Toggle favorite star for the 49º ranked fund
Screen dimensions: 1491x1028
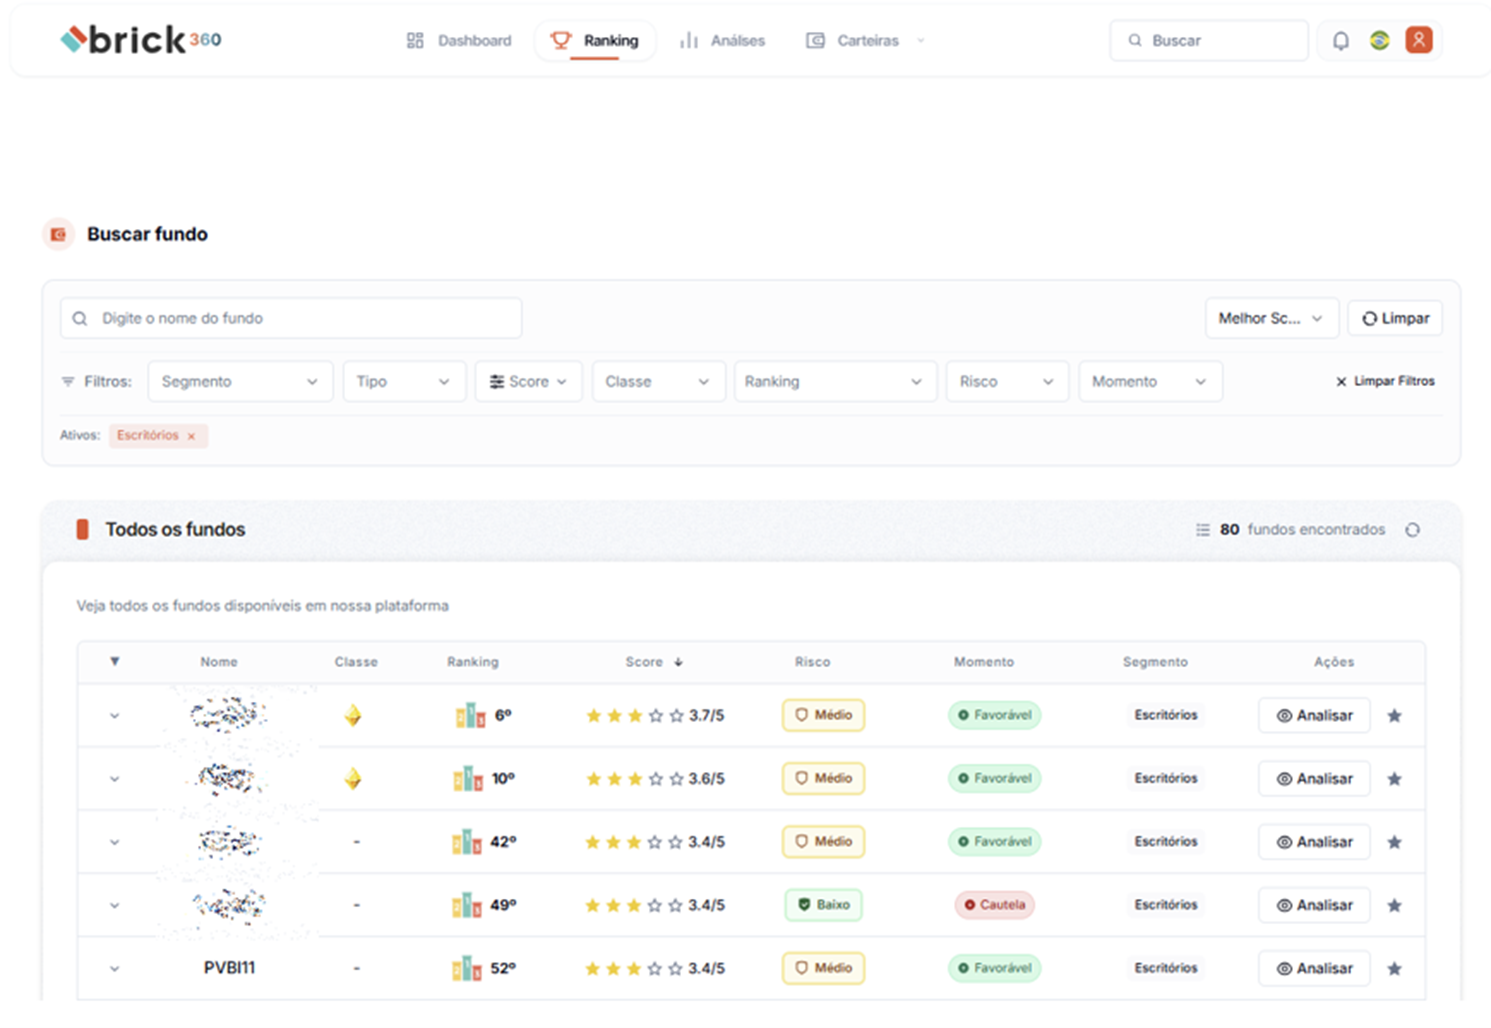pyautogui.click(x=1394, y=906)
